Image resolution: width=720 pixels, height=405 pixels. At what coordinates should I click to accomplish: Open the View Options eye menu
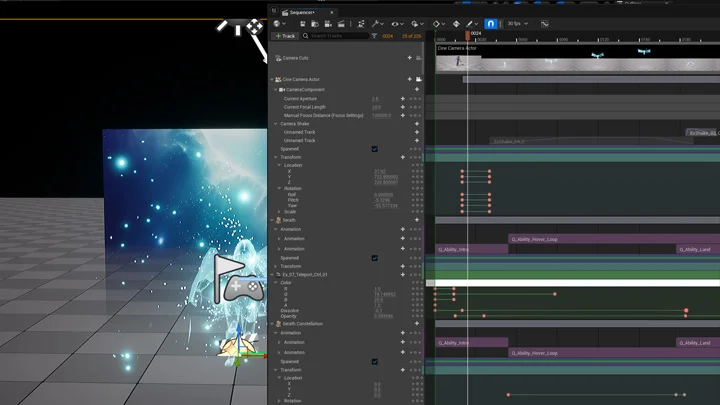397,24
